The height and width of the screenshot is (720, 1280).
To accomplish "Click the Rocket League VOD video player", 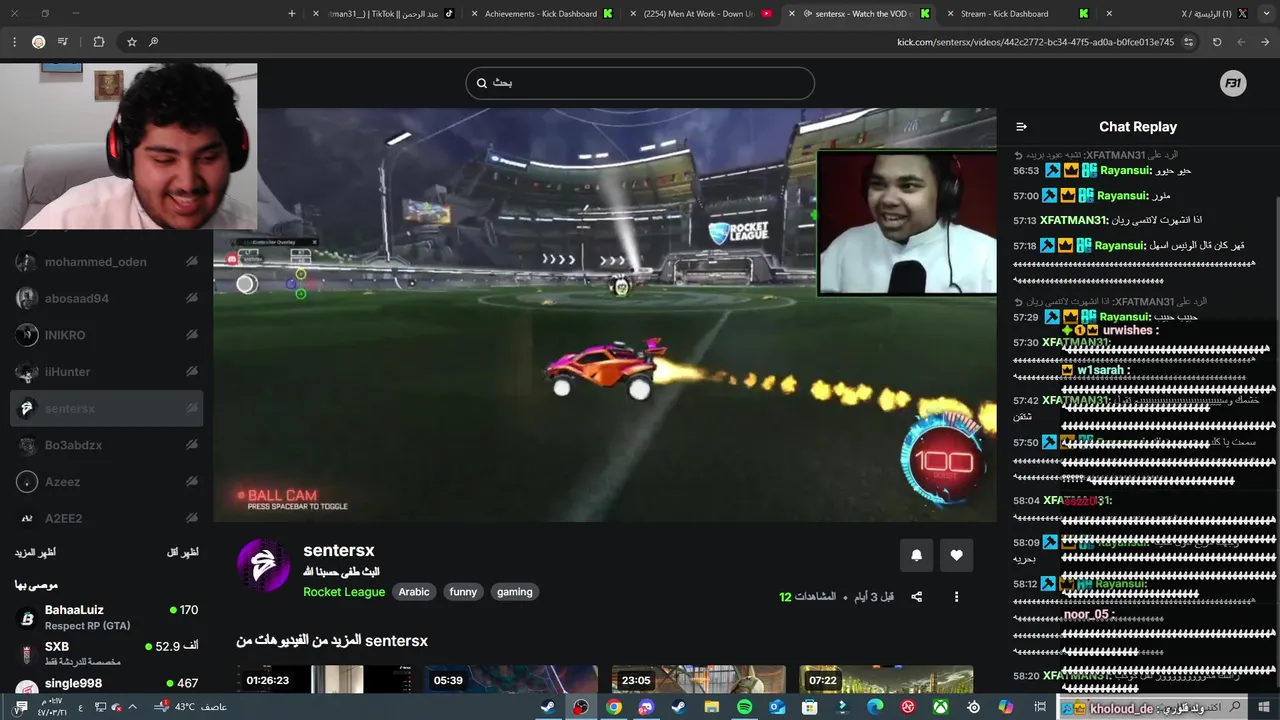I will coord(605,314).
